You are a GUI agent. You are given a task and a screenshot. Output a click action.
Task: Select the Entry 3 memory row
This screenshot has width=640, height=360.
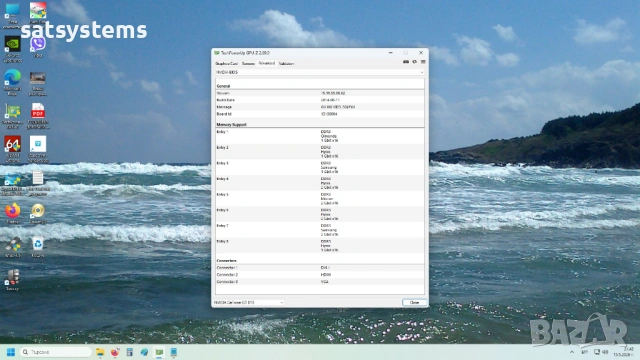[x=320, y=167]
